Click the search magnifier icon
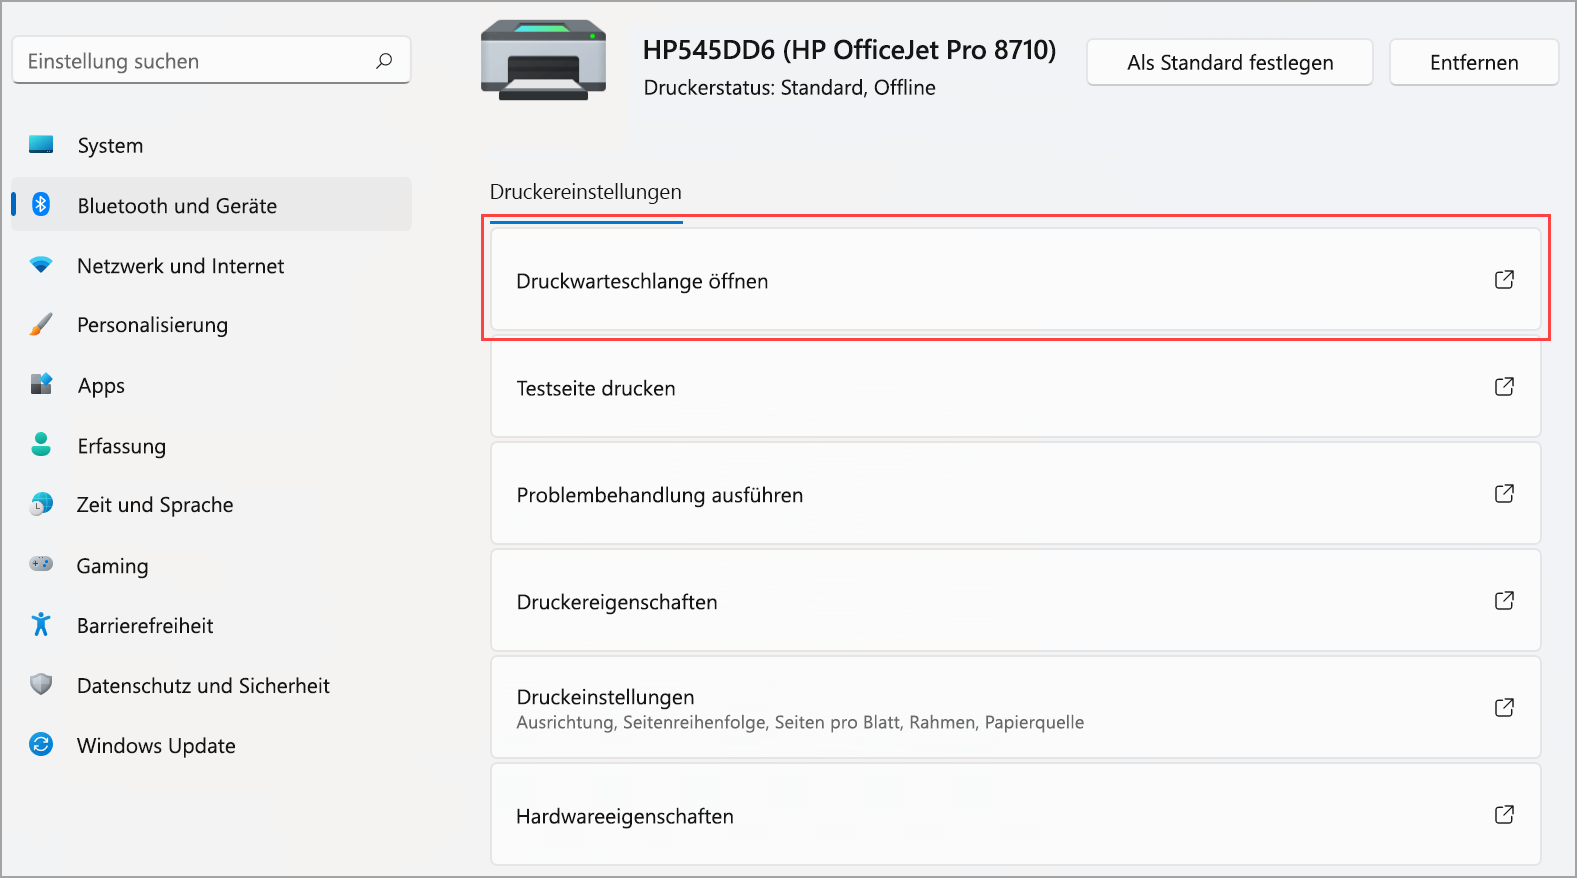The width and height of the screenshot is (1577, 878). click(384, 61)
